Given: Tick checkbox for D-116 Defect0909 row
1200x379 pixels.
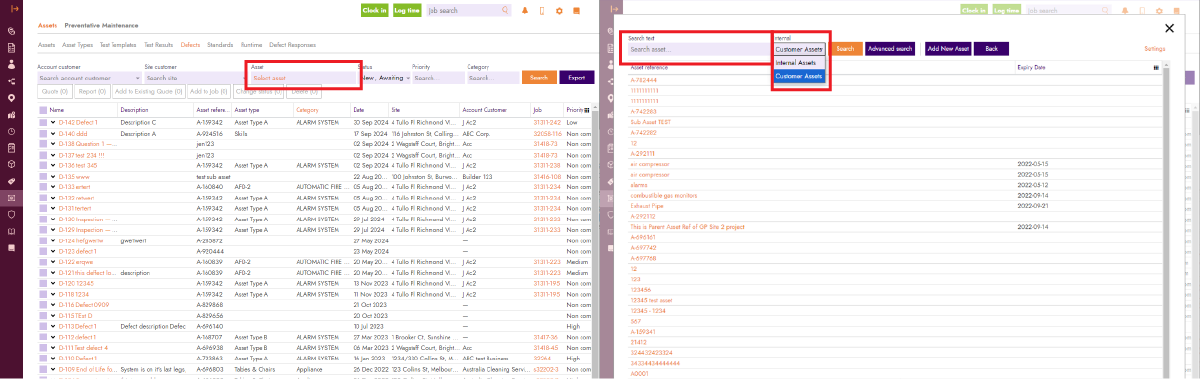Looking at the screenshot, I should 43,305.
